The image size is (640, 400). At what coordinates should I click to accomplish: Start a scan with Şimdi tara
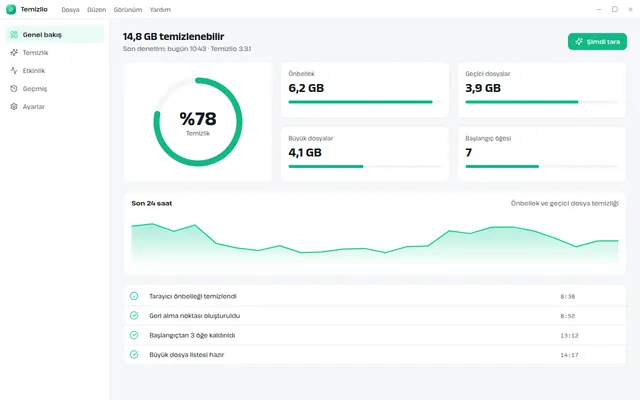click(x=597, y=42)
